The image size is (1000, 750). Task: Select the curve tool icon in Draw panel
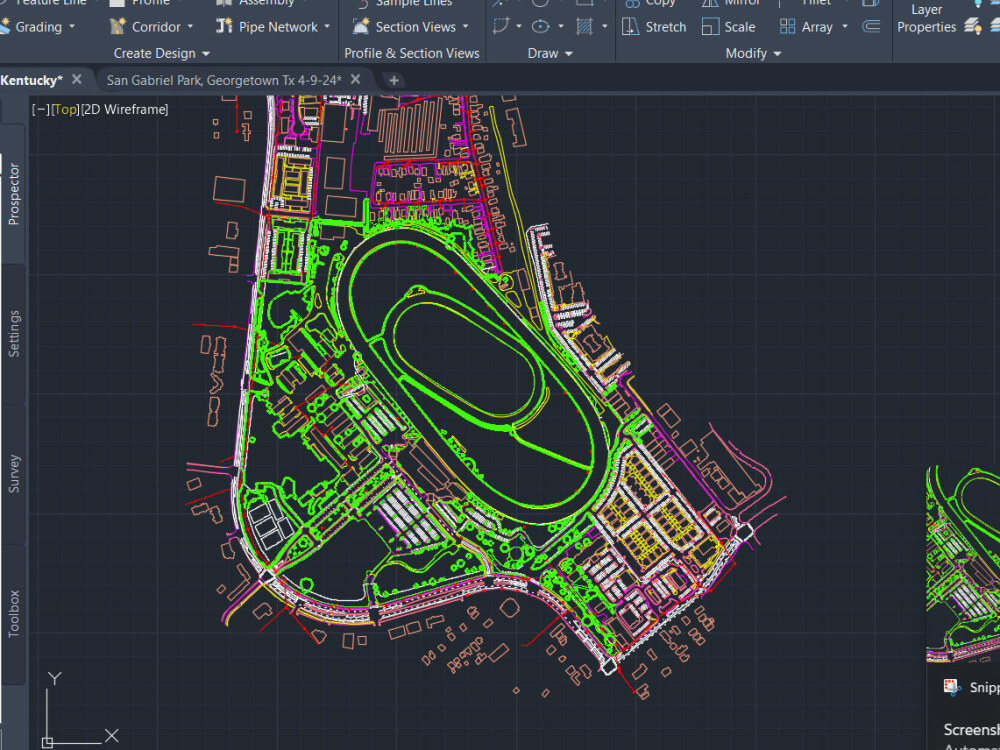coord(501,26)
